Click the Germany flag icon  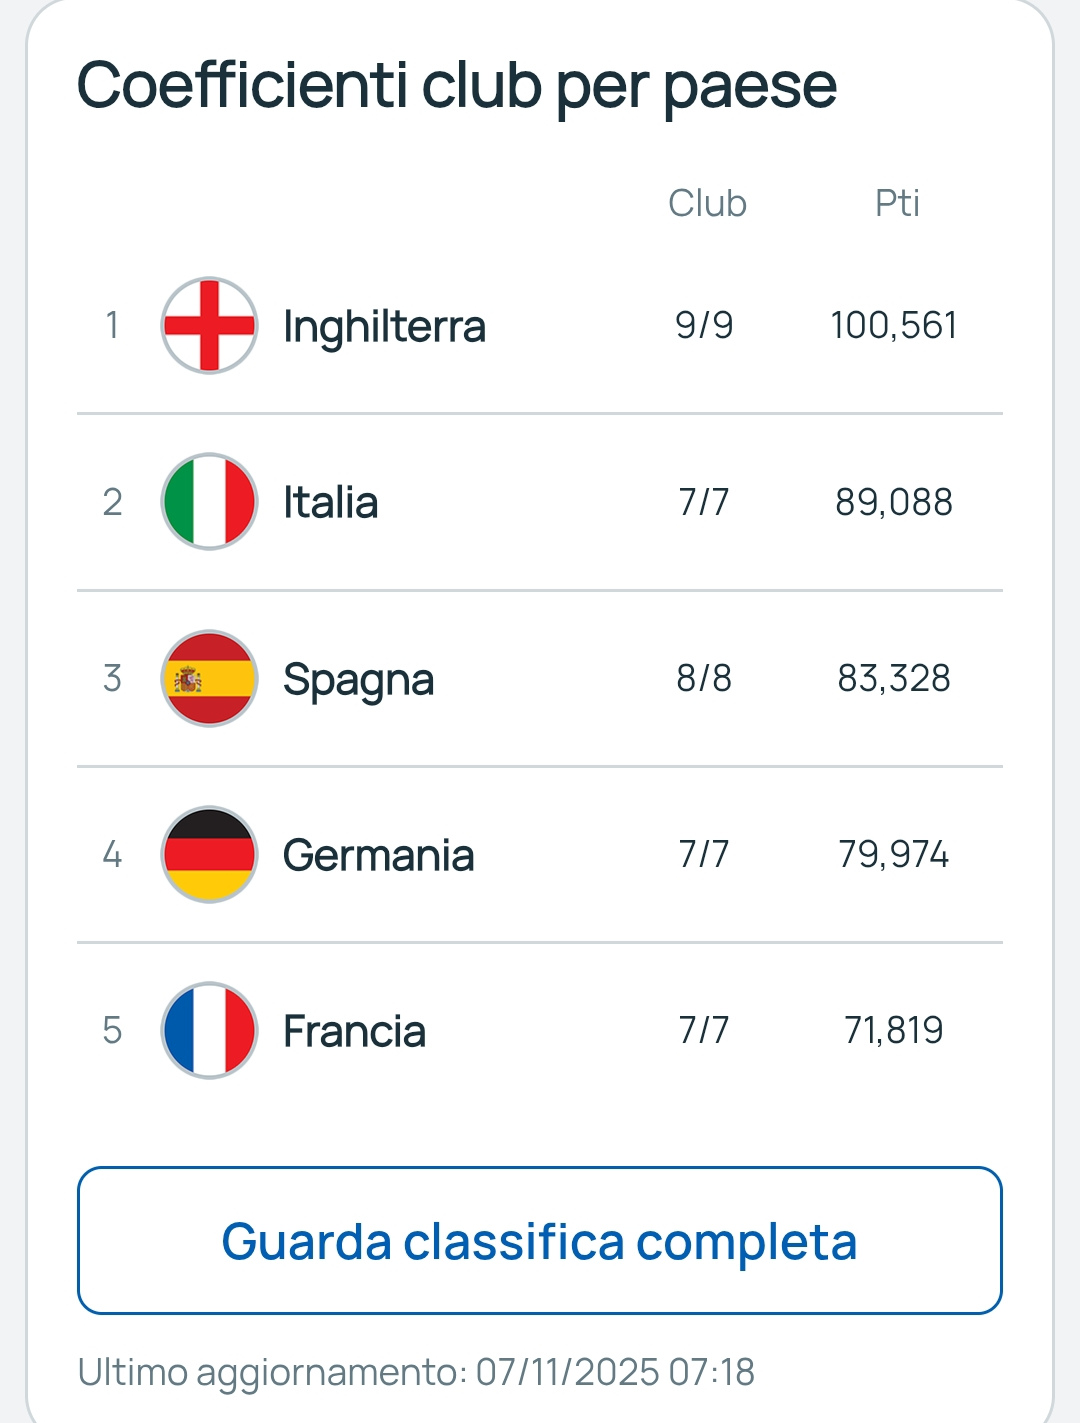click(209, 854)
